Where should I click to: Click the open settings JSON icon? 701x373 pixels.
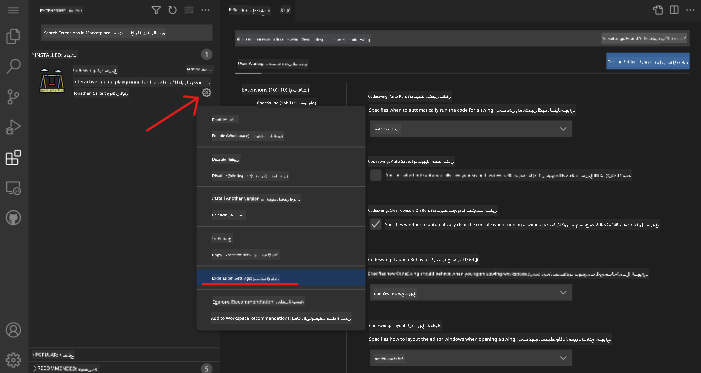pyautogui.click(x=658, y=10)
